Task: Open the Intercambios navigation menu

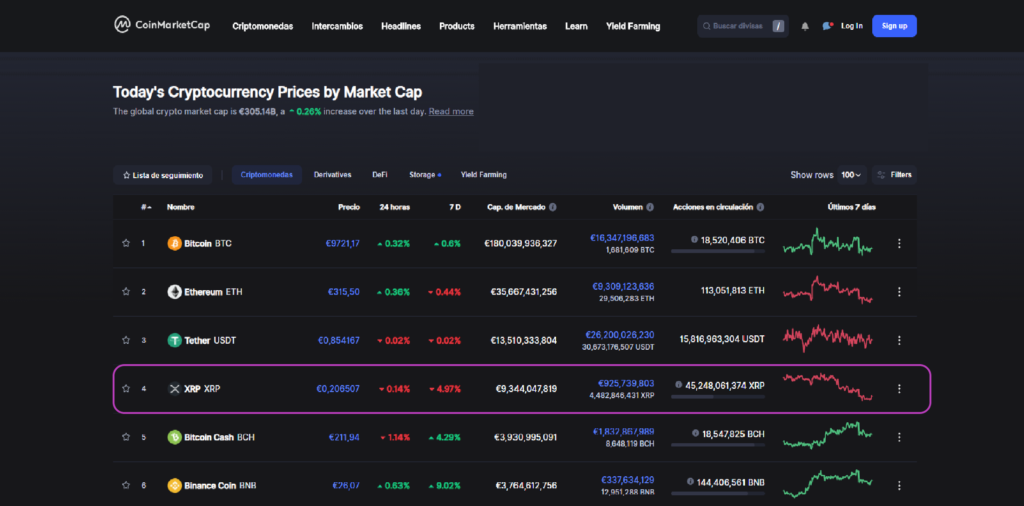Action: pos(337,26)
